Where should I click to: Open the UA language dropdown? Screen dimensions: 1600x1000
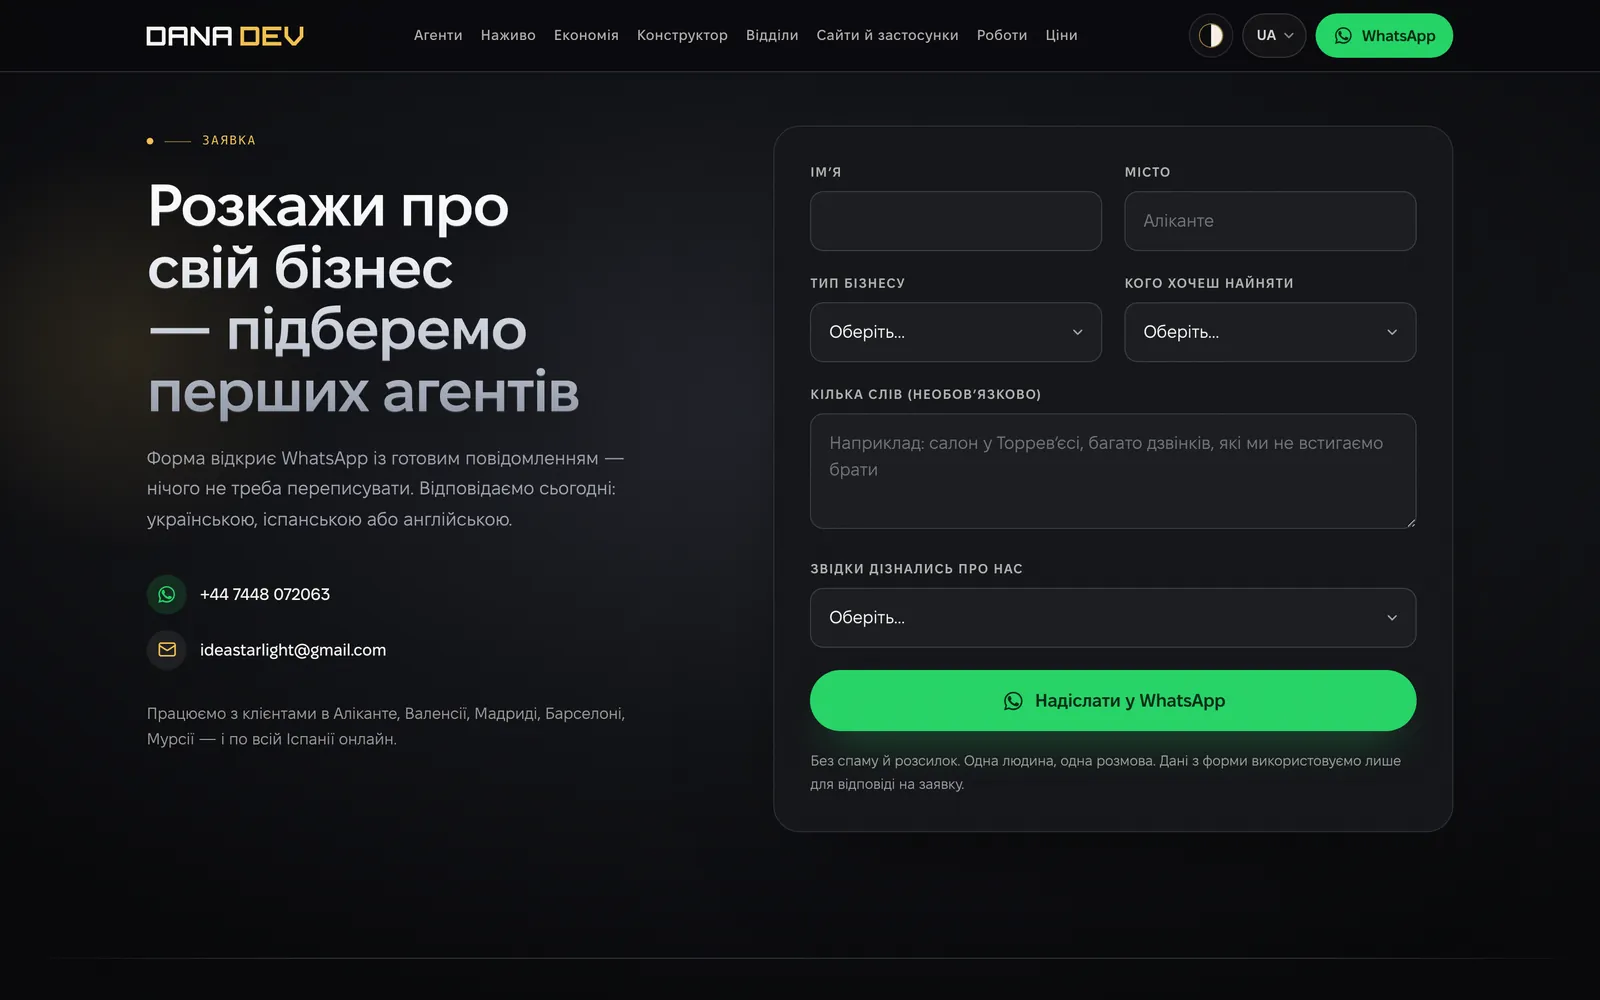(x=1274, y=36)
